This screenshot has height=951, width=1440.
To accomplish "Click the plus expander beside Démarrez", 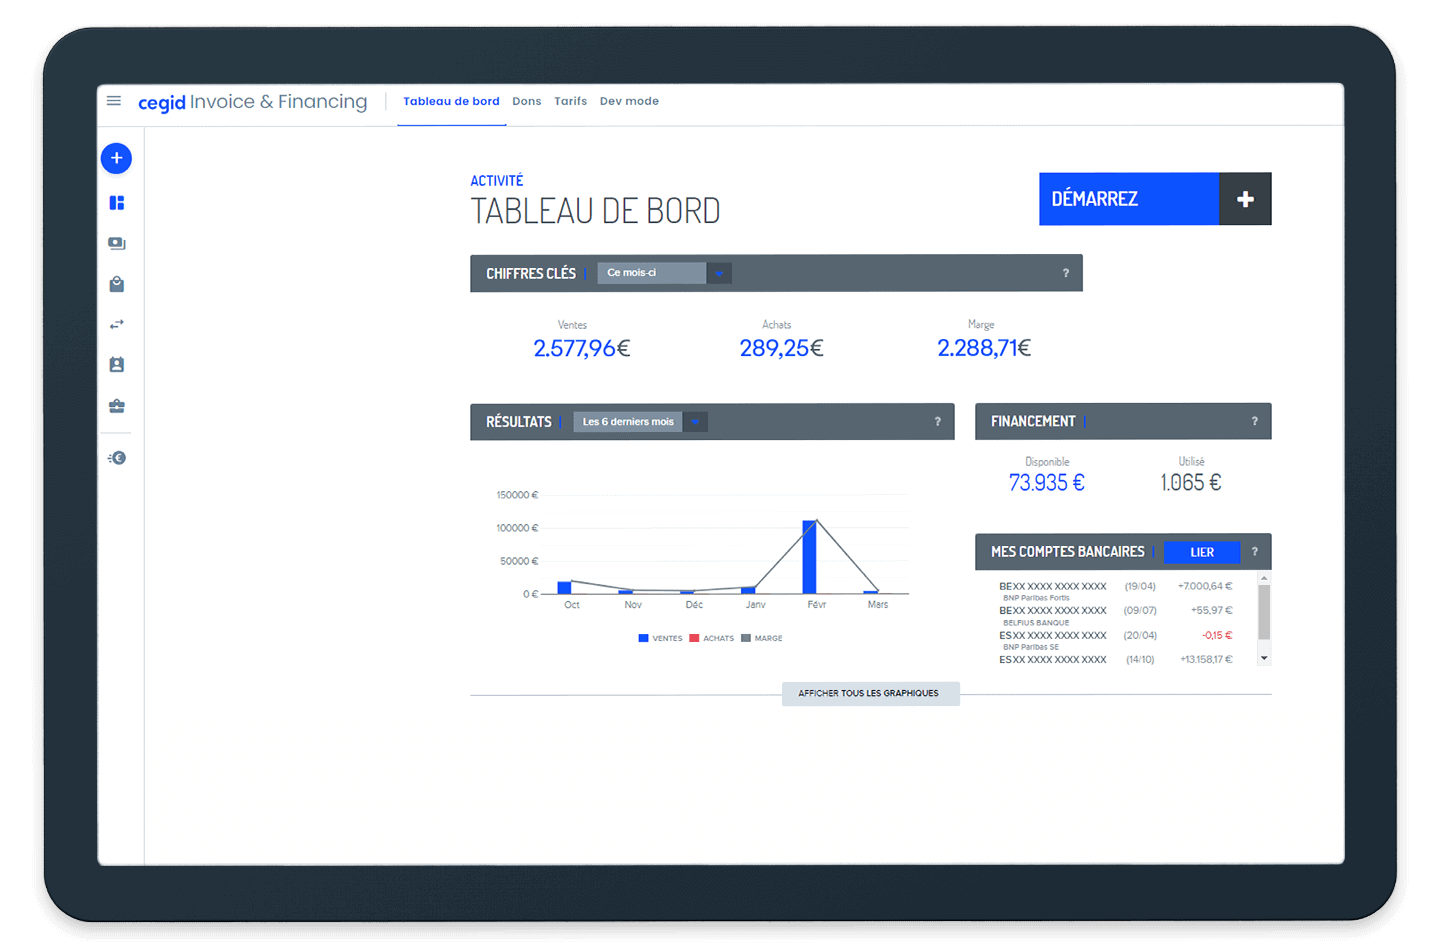I will click(1245, 199).
